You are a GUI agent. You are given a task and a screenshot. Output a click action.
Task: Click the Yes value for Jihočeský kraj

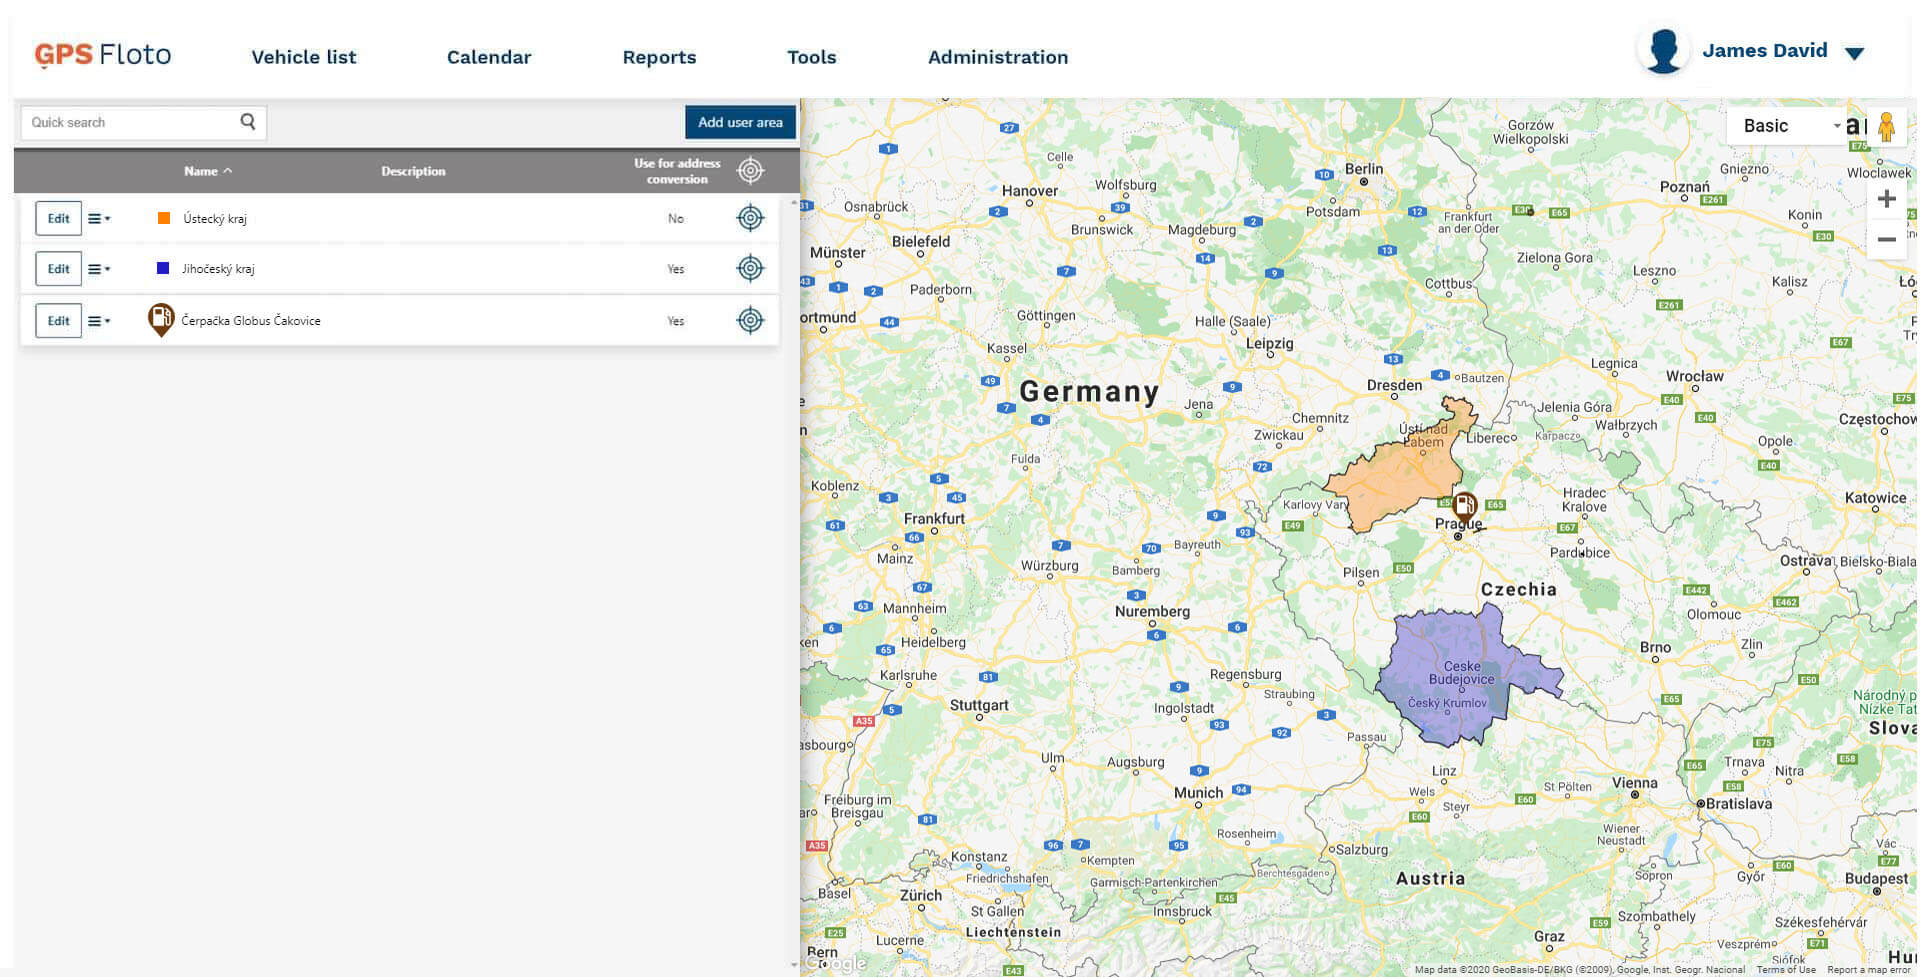(x=676, y=269)
